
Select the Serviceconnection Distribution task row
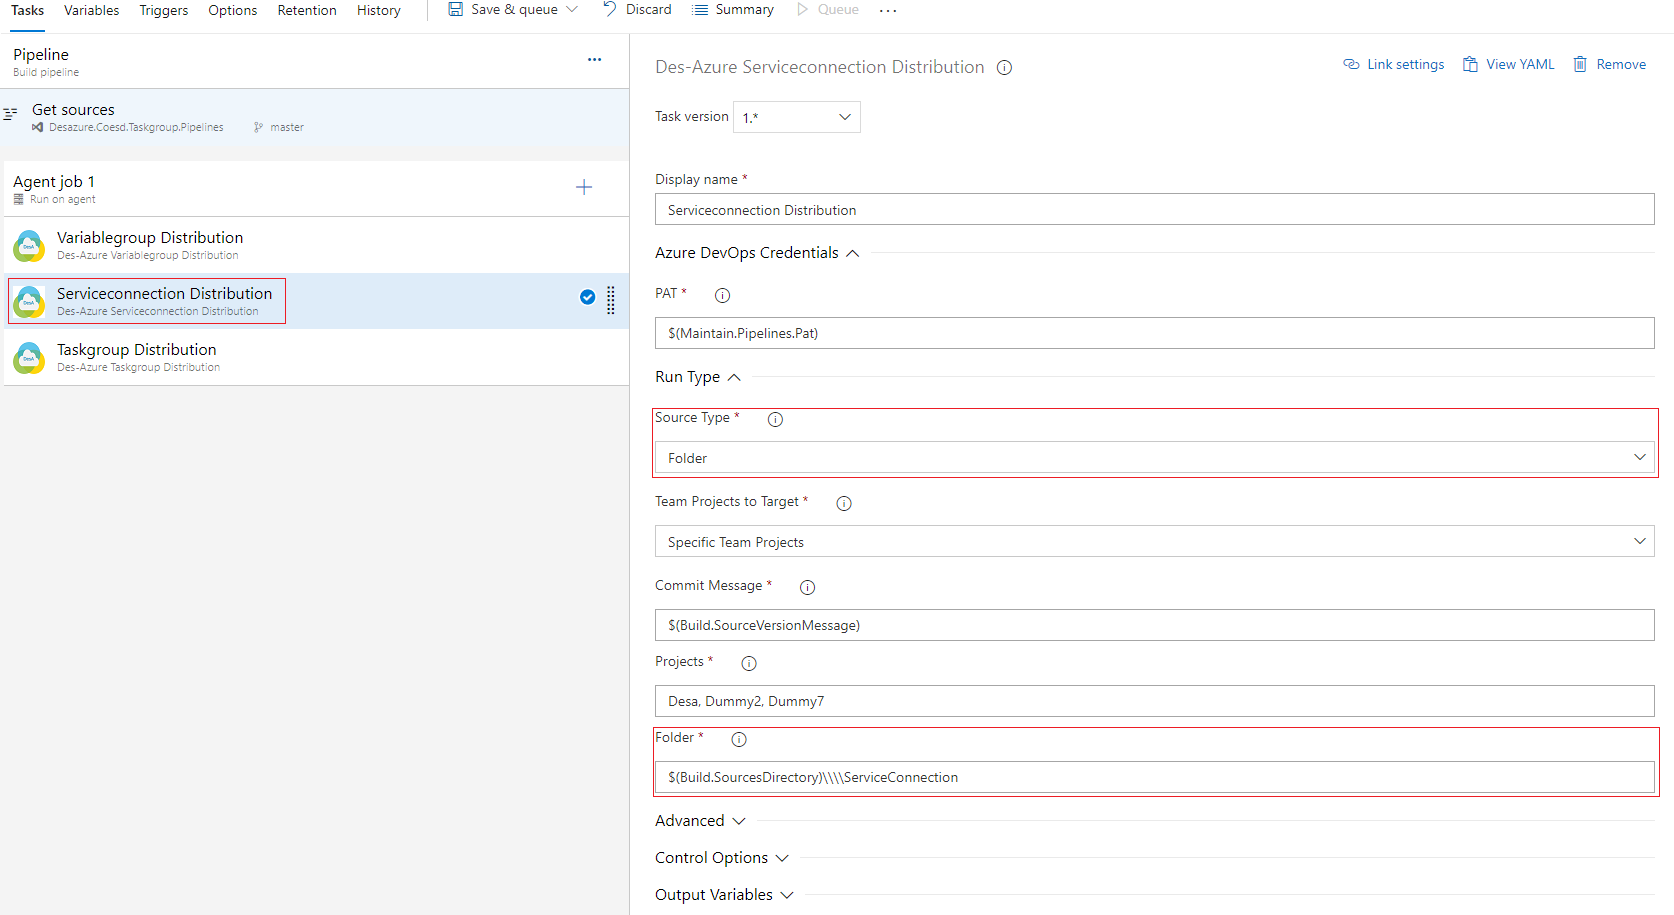pos(316,301)
